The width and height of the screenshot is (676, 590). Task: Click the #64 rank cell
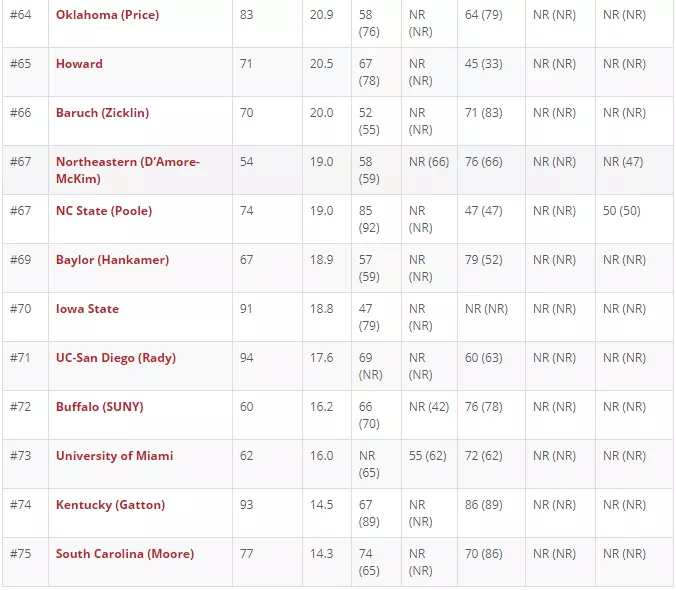[x=21, y=15]
